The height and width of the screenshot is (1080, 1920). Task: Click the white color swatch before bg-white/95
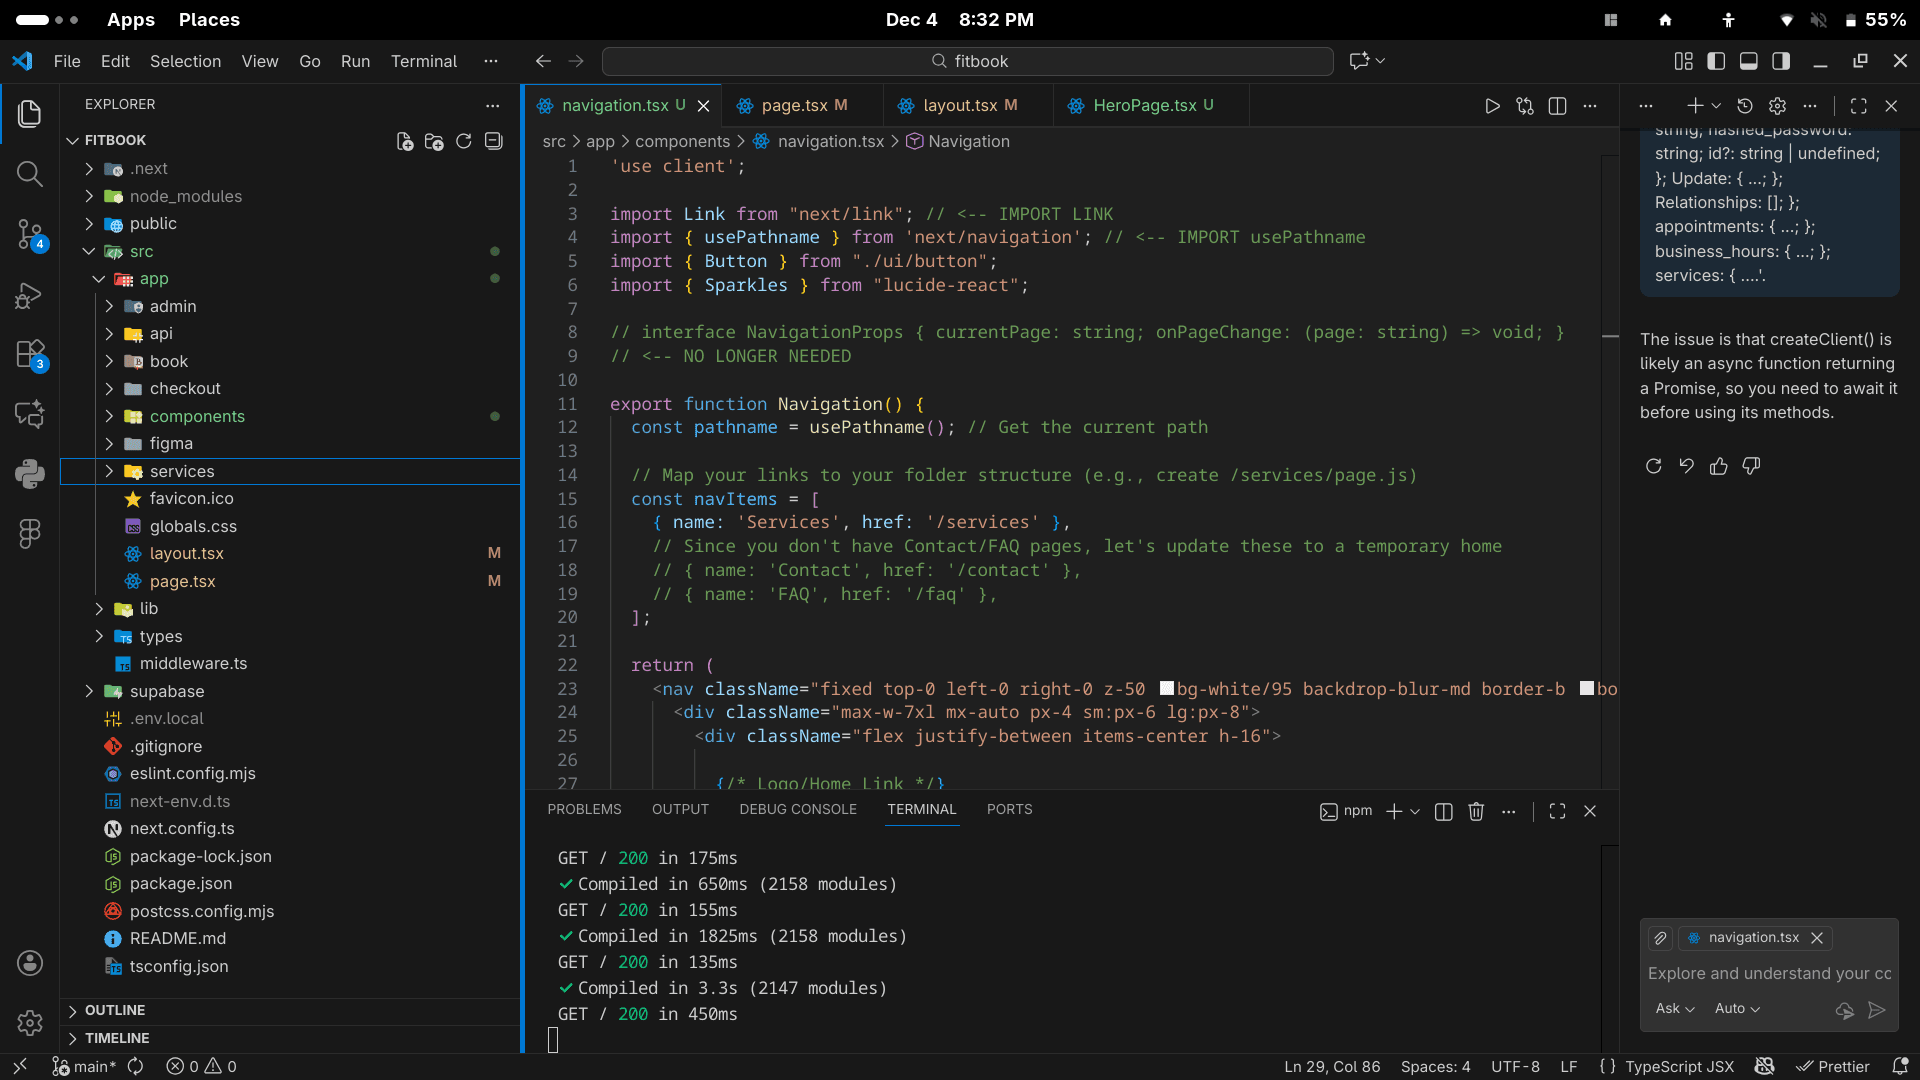(x=1166, y=688)
